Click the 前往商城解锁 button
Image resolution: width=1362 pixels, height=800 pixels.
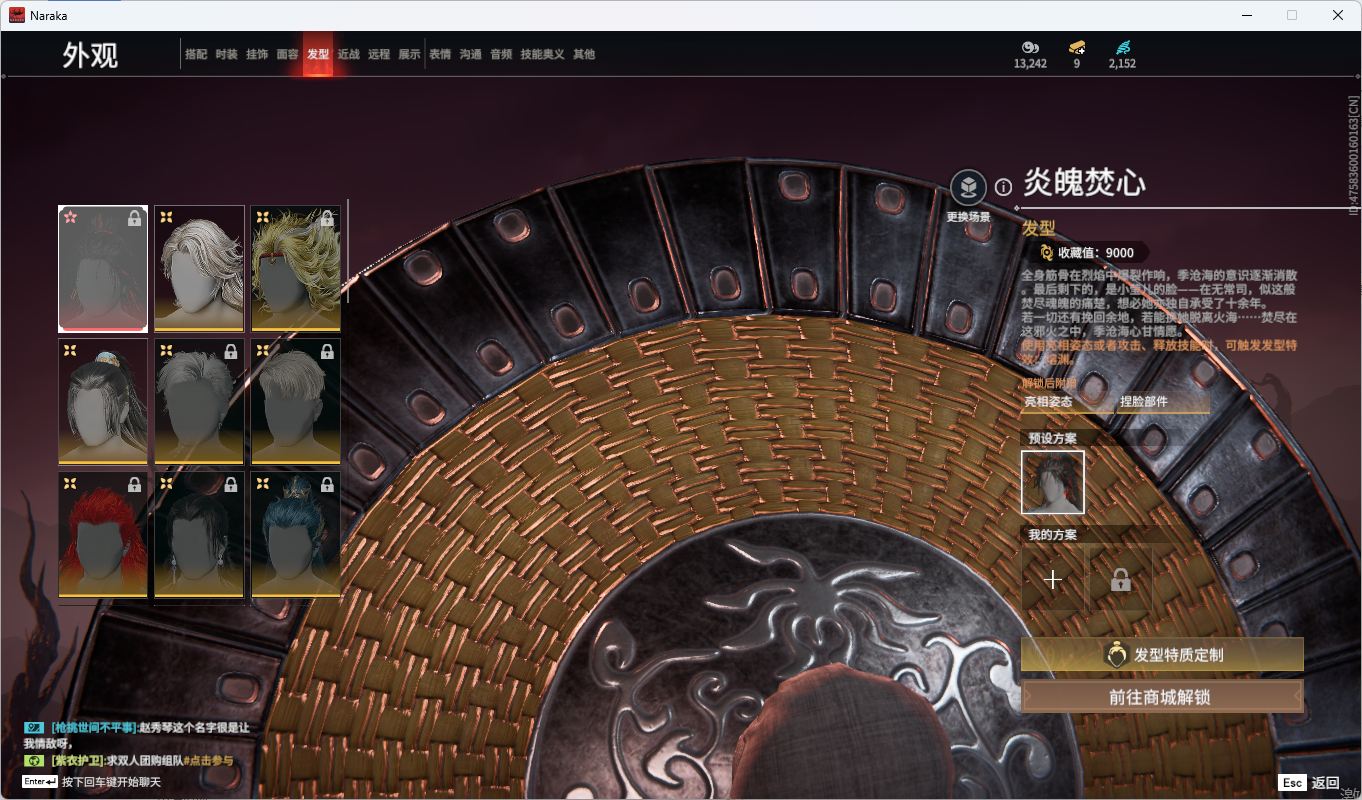coord(1162,697)
